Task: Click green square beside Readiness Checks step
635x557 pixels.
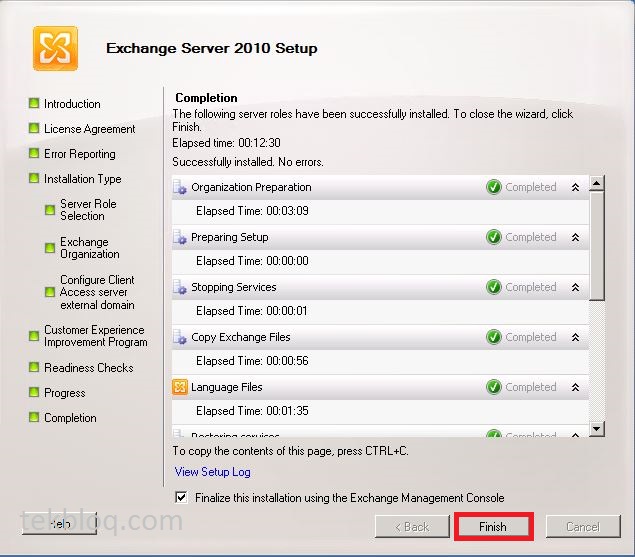Action: 34,367
